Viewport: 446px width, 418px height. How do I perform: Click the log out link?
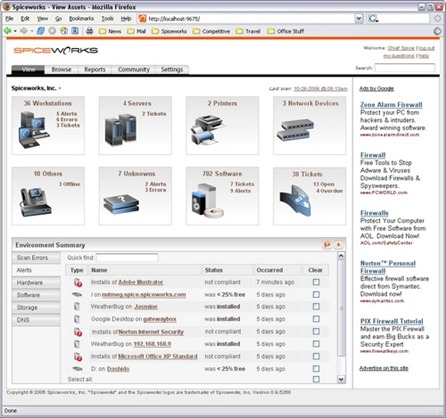click(x=426, y=48)
